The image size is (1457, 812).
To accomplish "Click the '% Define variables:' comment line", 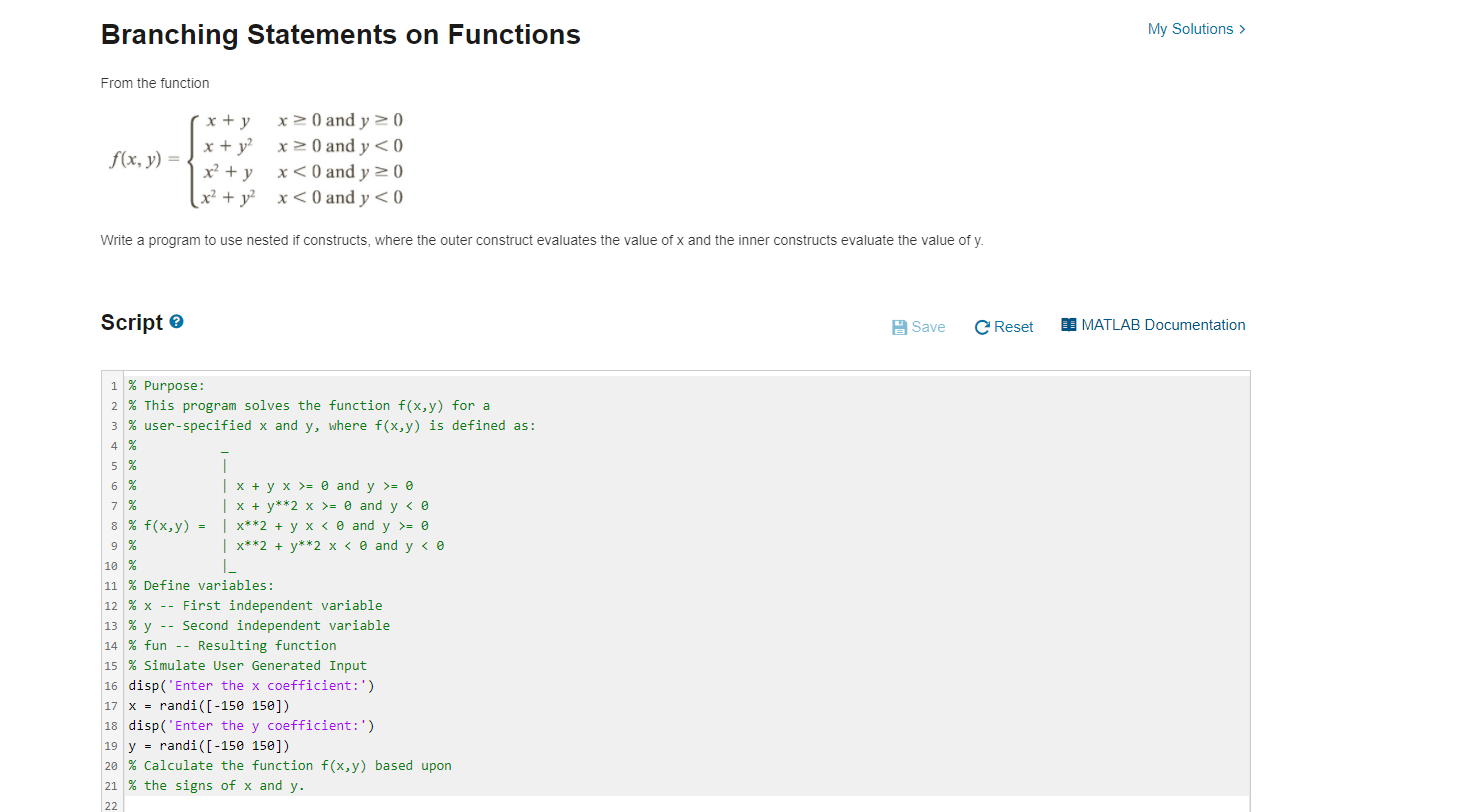I will coord(200,585).
